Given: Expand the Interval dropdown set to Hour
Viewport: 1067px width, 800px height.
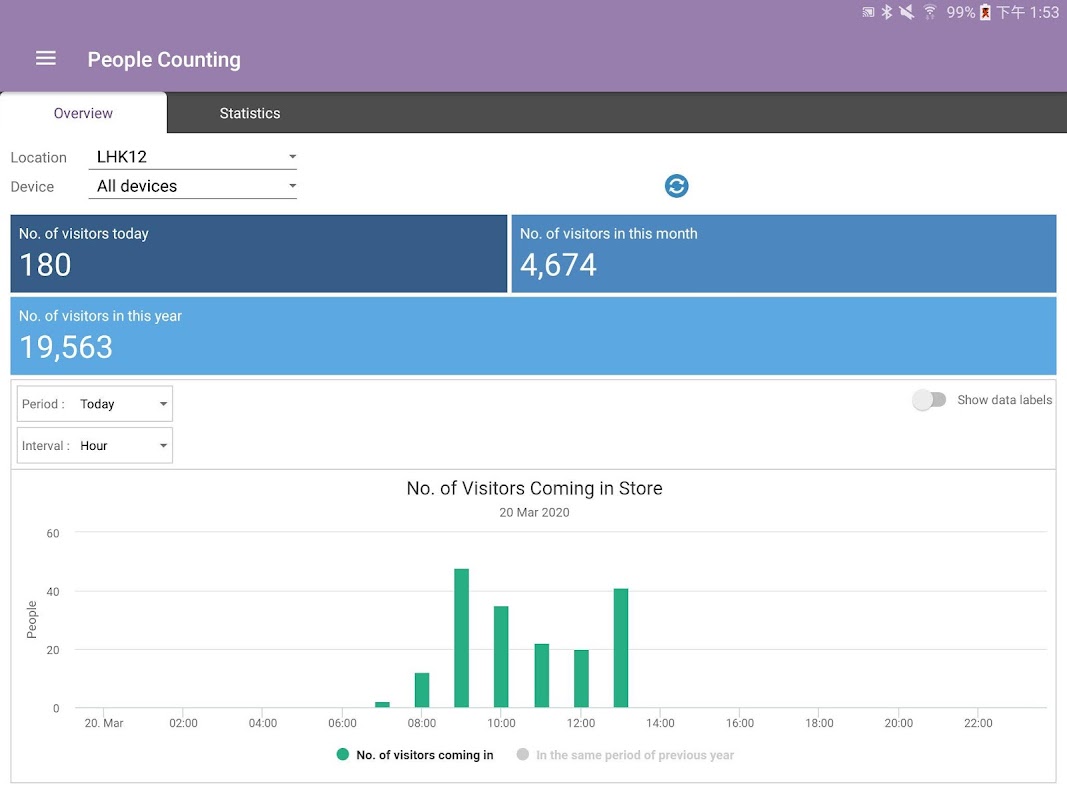Looking at the screenshot, I should click(95, 446).
